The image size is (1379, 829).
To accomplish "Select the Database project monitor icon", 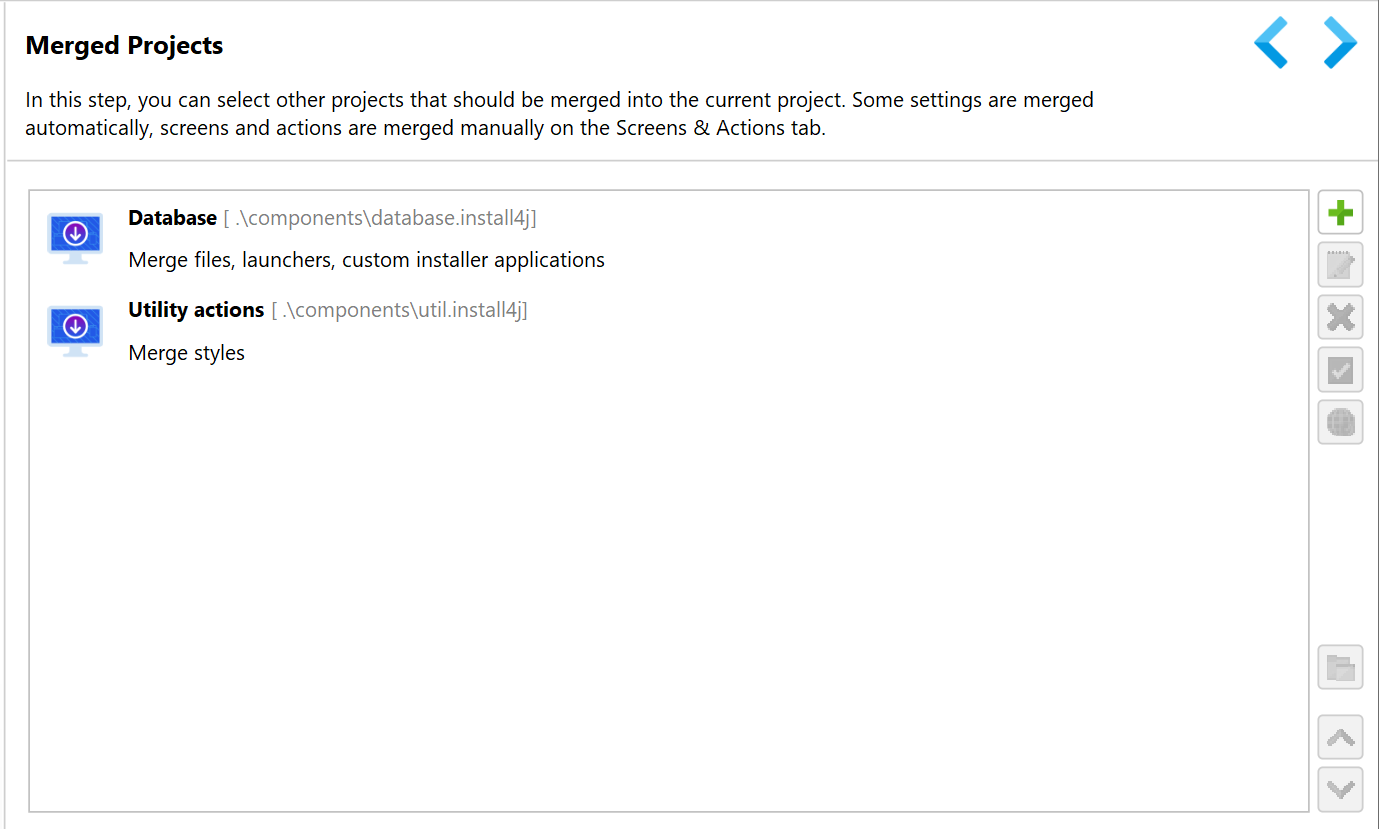I will click(75, 238).
